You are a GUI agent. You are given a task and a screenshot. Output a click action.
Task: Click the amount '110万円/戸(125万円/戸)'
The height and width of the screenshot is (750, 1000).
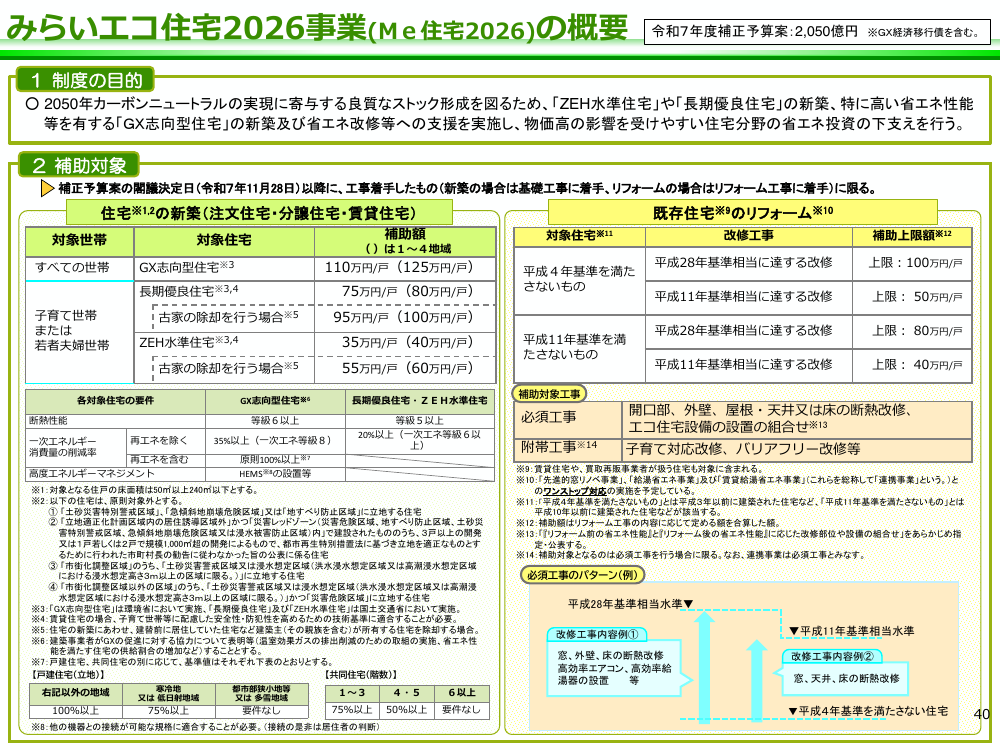pos(399,268)
